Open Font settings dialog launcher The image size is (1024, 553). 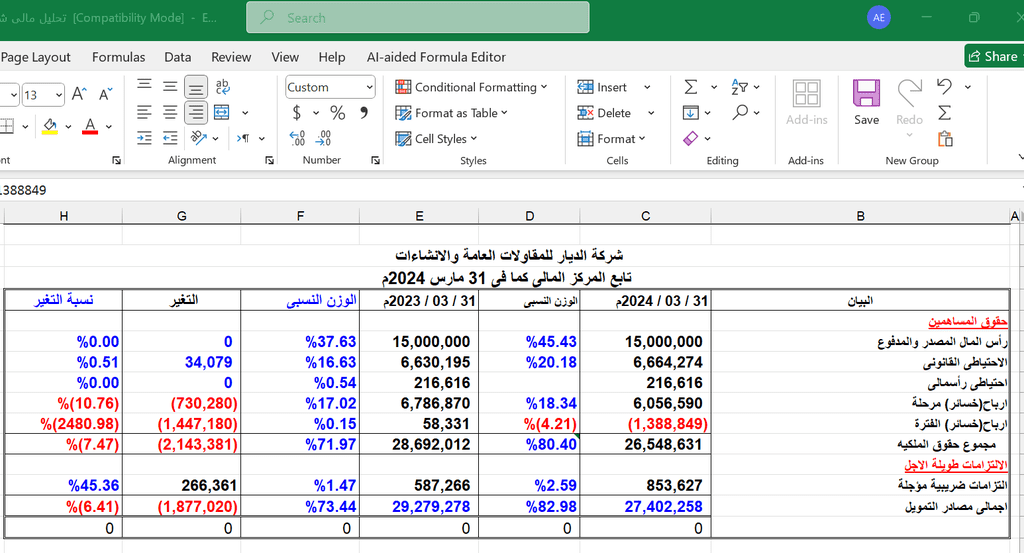point(116,161)
